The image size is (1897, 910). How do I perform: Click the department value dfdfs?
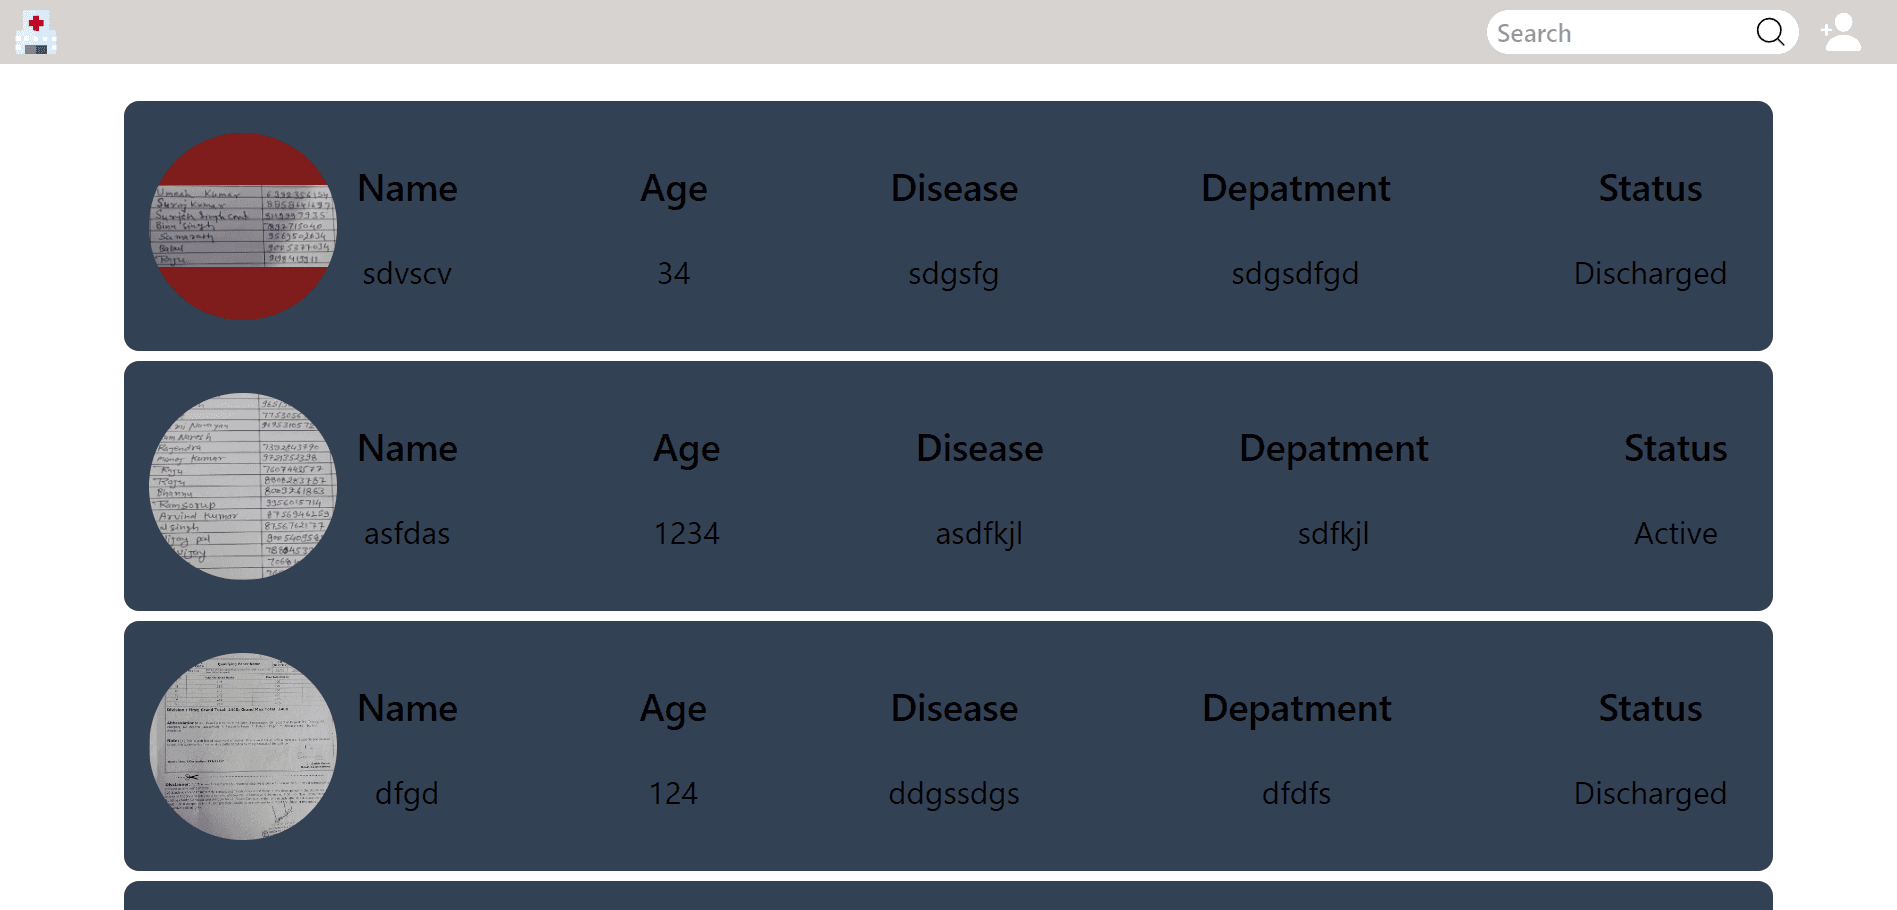1296,793
